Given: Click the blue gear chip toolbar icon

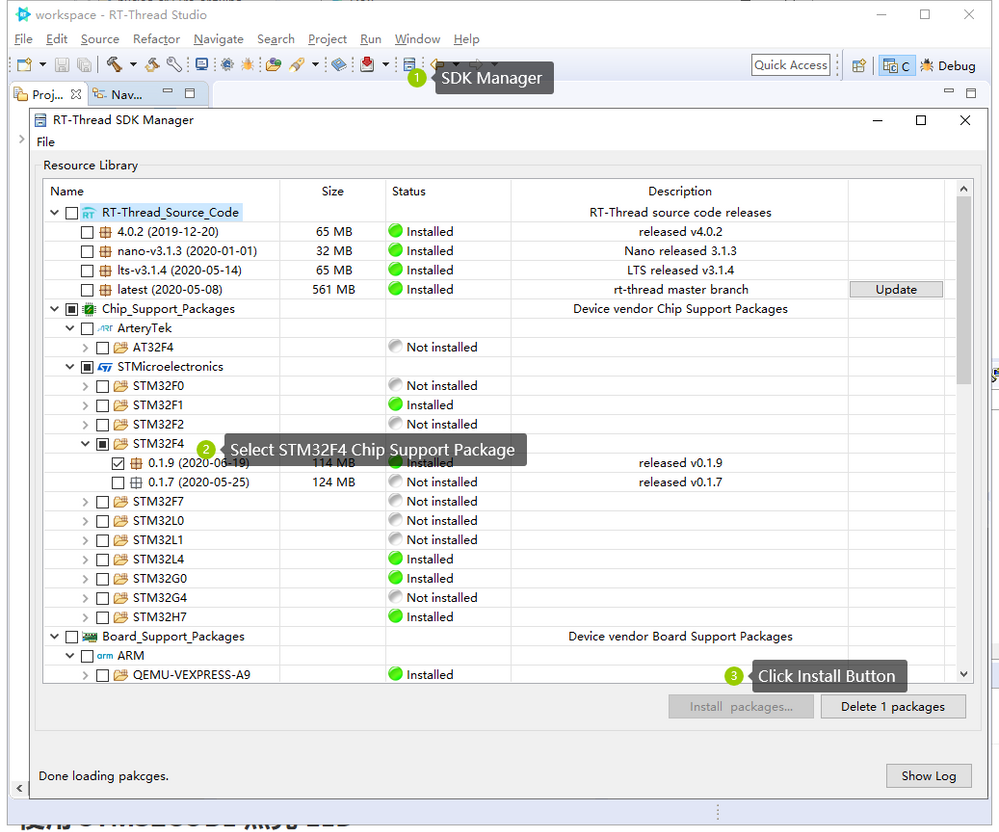Looking at the screenshot, I should [227, 64].
